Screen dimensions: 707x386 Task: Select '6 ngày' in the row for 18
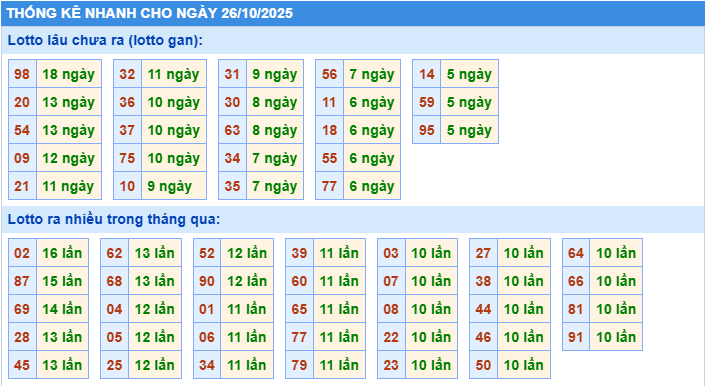coord(372,130)
